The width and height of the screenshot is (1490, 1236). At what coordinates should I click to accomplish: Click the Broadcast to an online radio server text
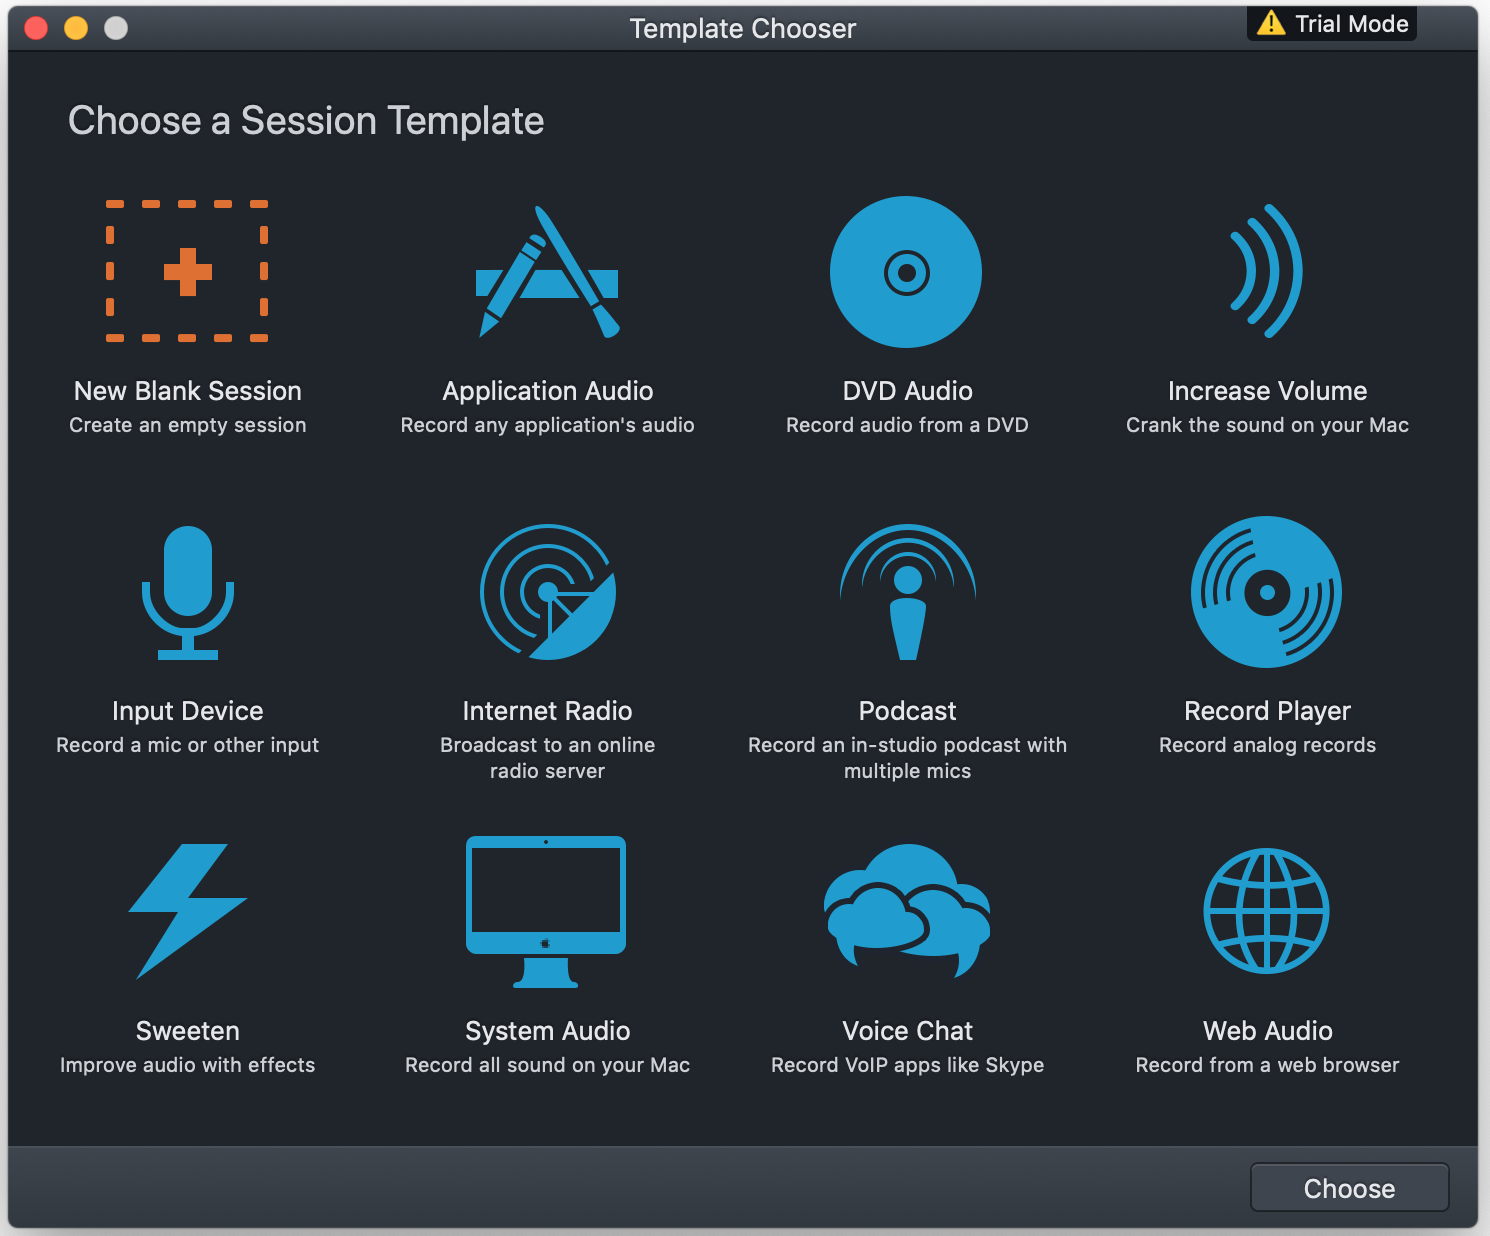pos(547,757)
